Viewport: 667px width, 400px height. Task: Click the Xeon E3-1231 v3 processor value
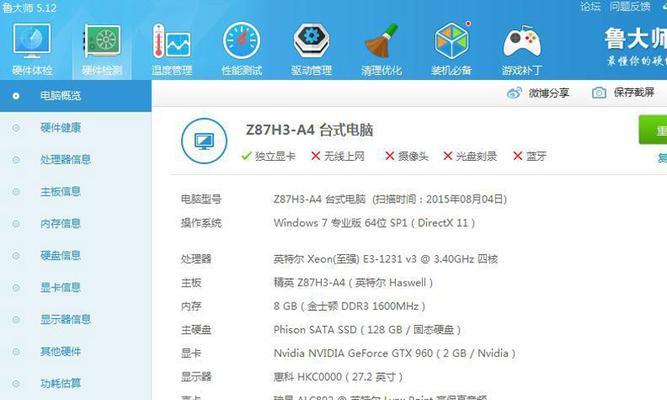(385, 259)
